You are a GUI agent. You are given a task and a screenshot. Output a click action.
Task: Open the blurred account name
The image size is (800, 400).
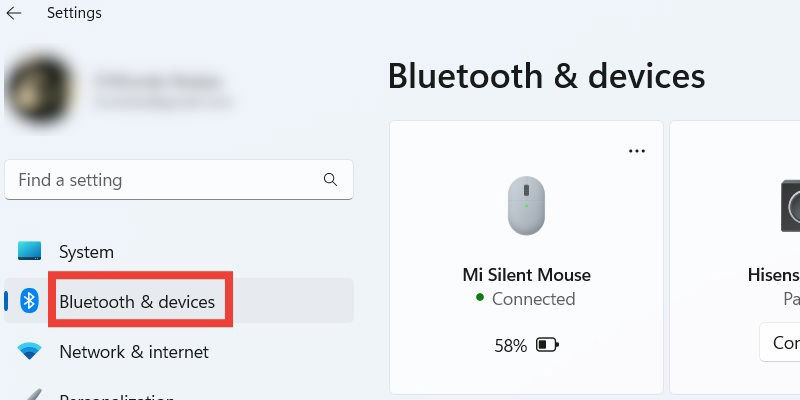158,81
